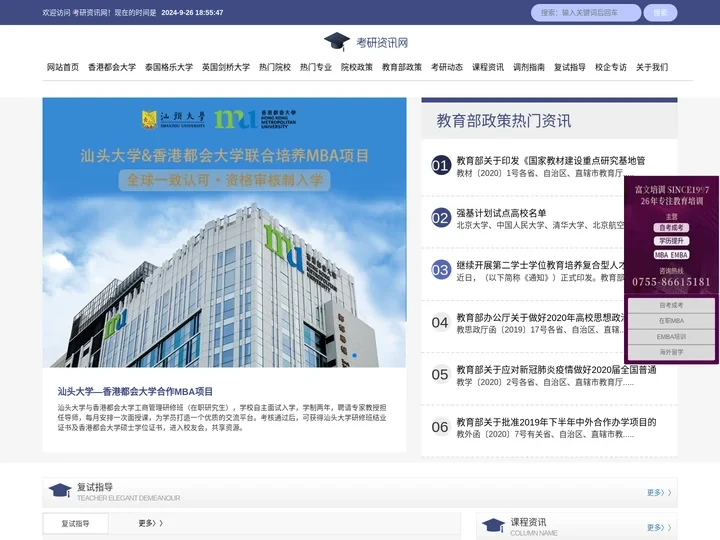Viewport: 720px width, 540px height.
Task: Click the graduation cap site logo
Action: pyautogui.click(x=337, y=42)
